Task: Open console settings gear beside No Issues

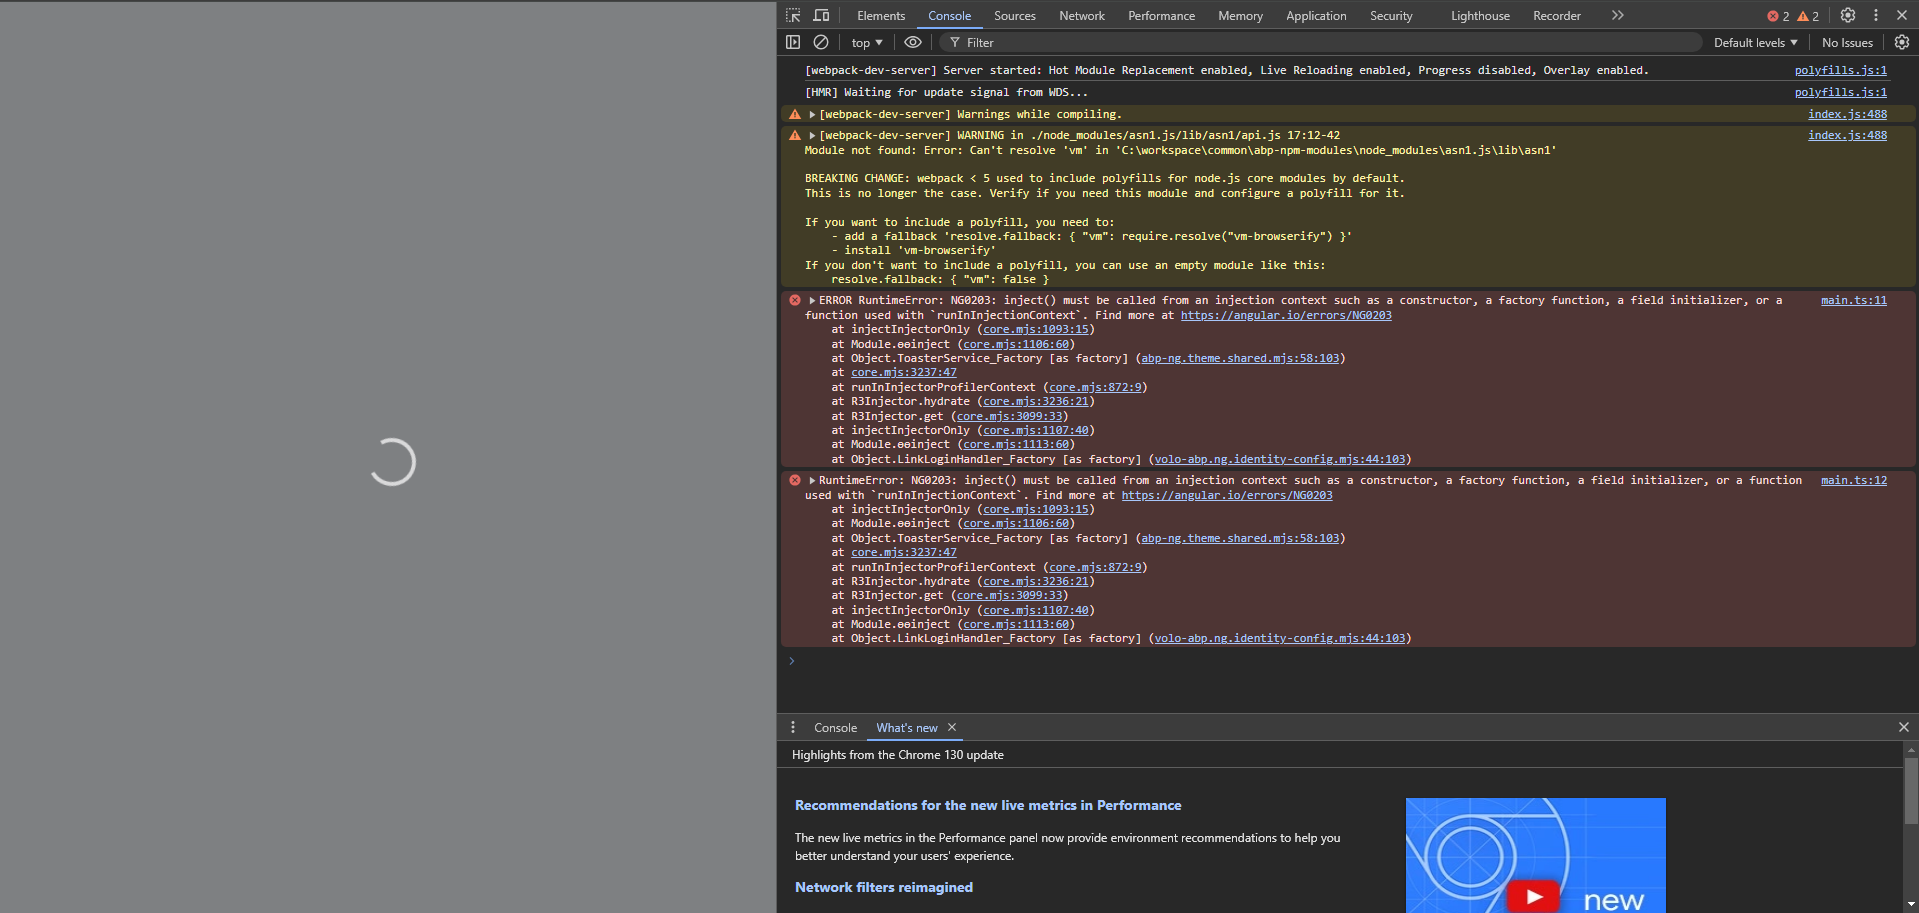Action: [1902, 42]
